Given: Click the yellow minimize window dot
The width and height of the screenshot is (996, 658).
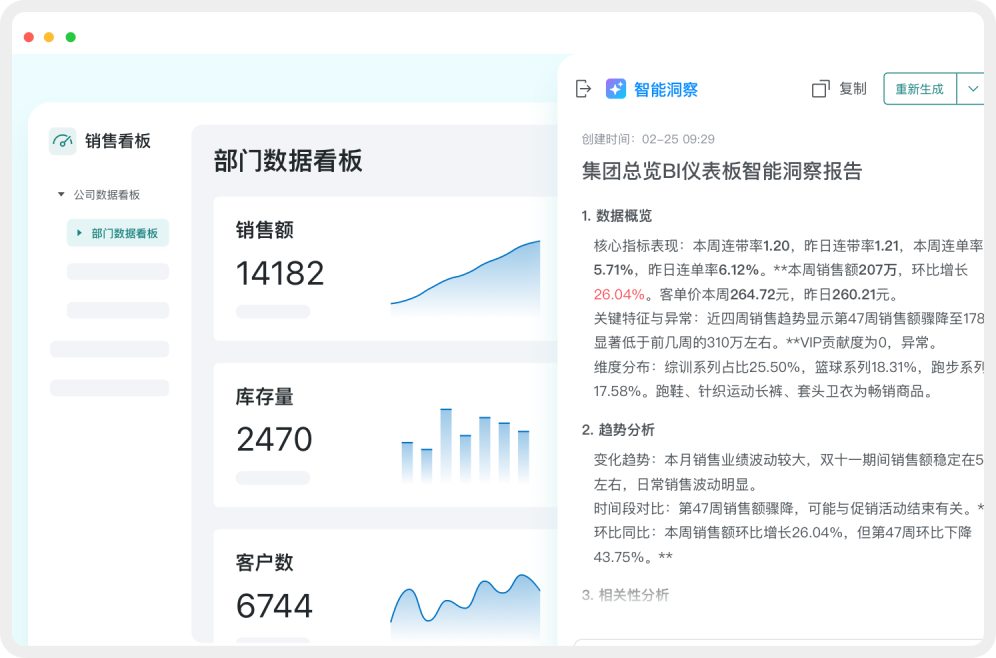Looking at the screenshot, I should 49,37.
